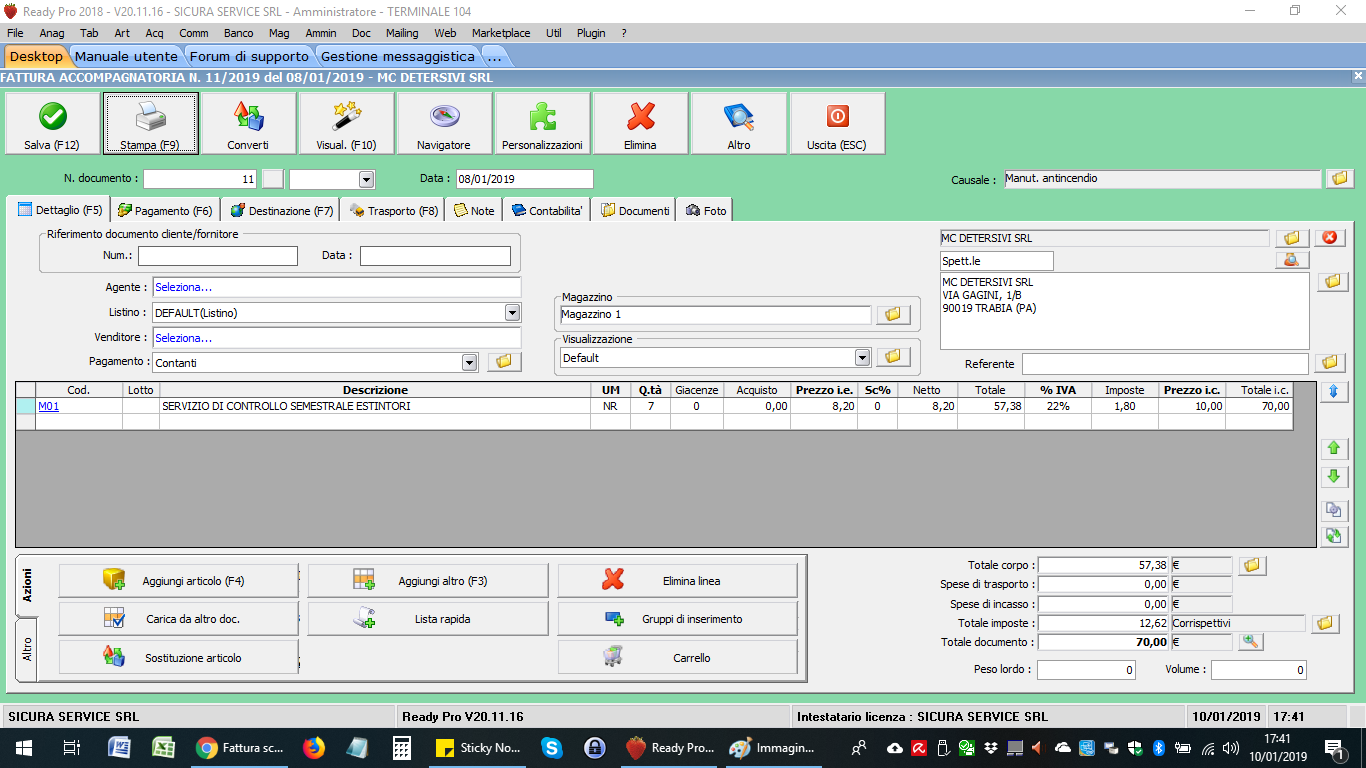Viewport: 1366px width, 768px height.
Task: Open the folder icon beside Referente field
Action: pyautogui.click(x=1329, y=363)
